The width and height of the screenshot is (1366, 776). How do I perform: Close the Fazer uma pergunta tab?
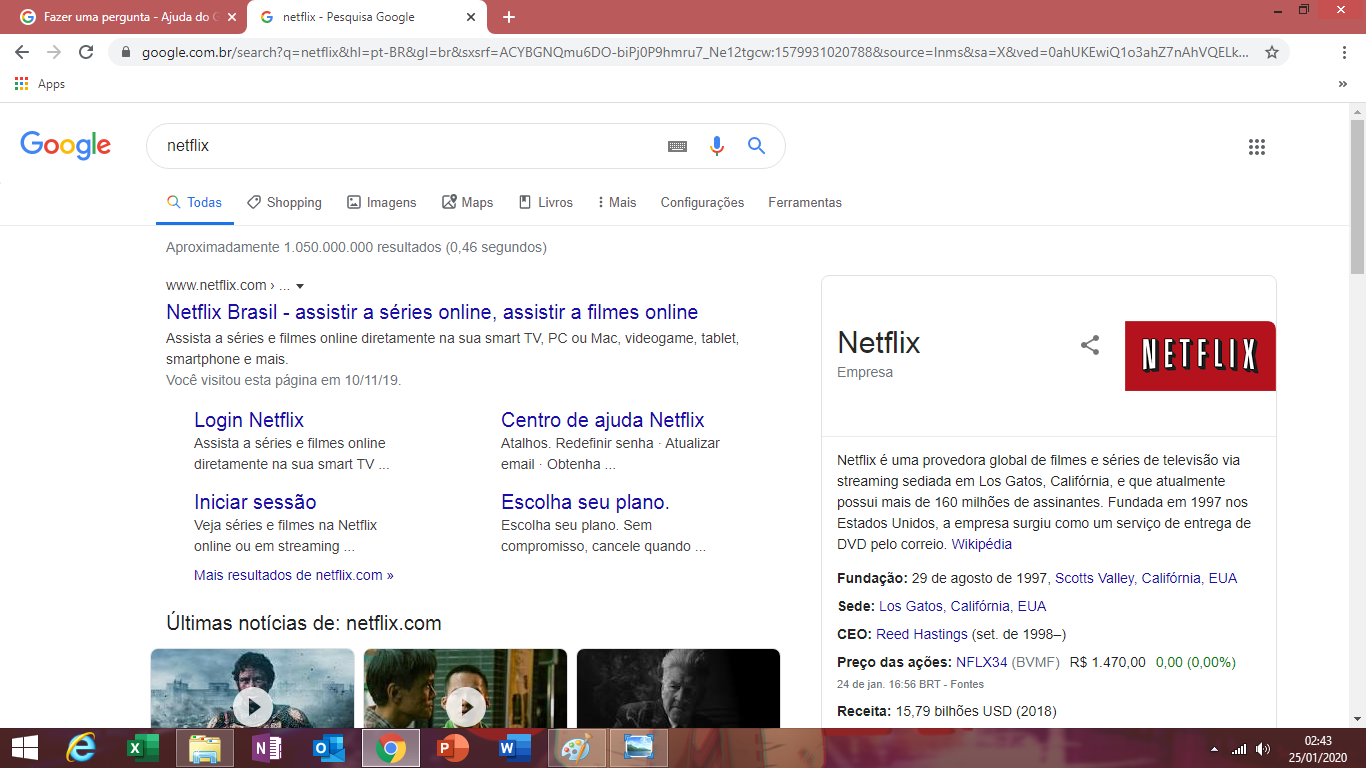coord(232,17)
